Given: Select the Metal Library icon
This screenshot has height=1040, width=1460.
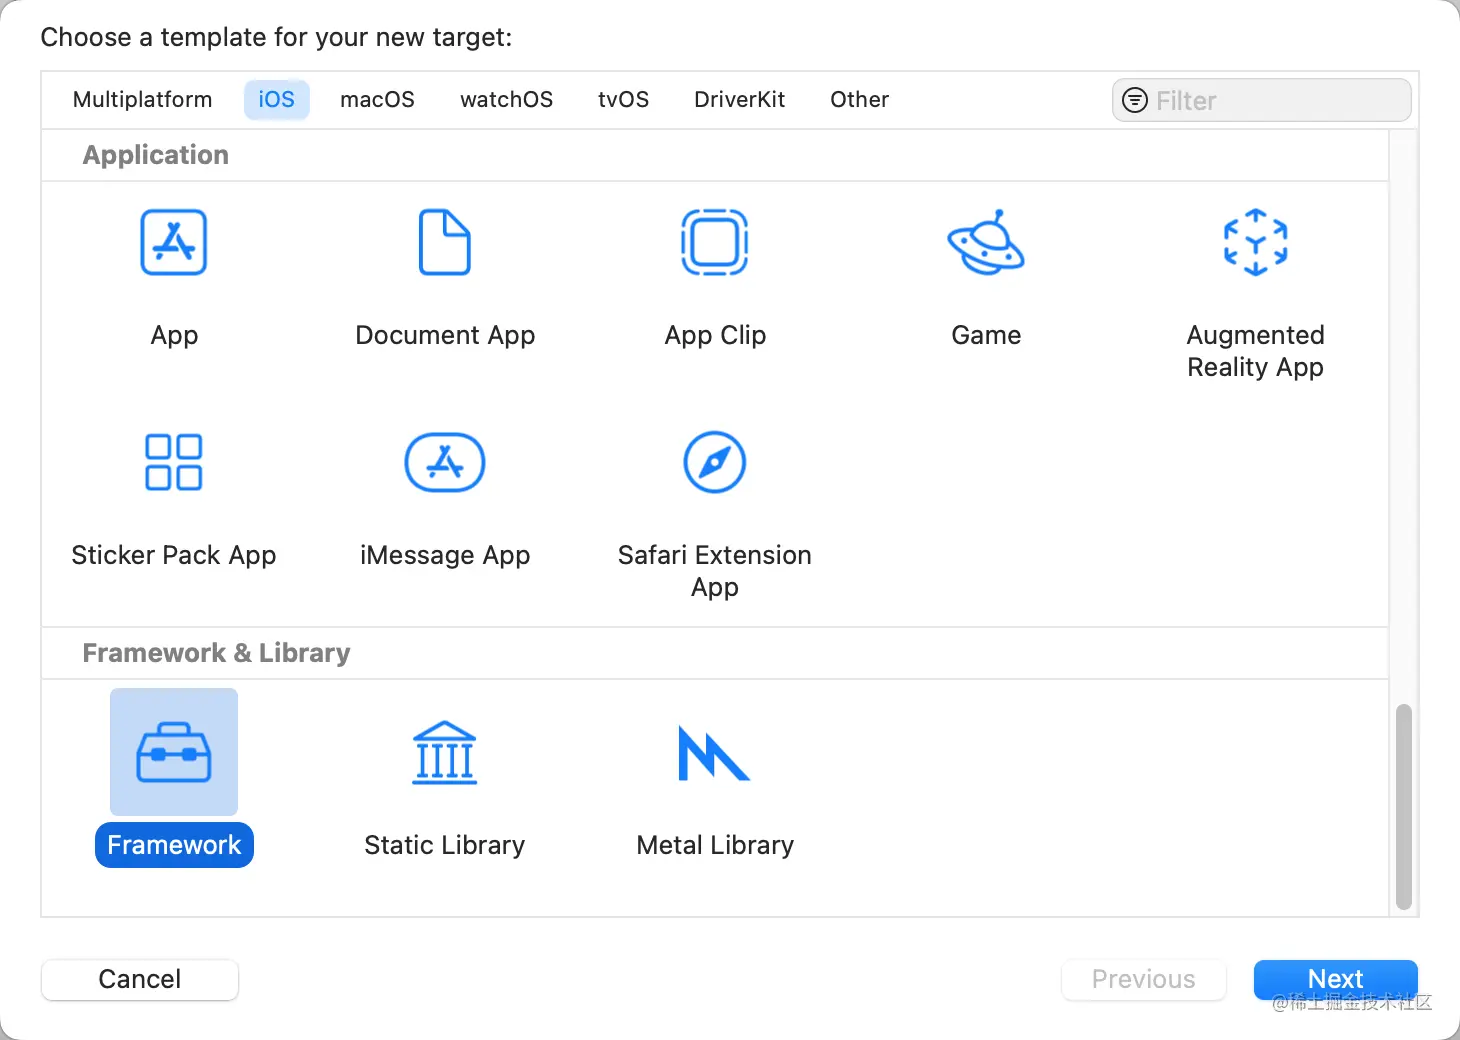Looking at the screenshot, I should pos(715,752).
